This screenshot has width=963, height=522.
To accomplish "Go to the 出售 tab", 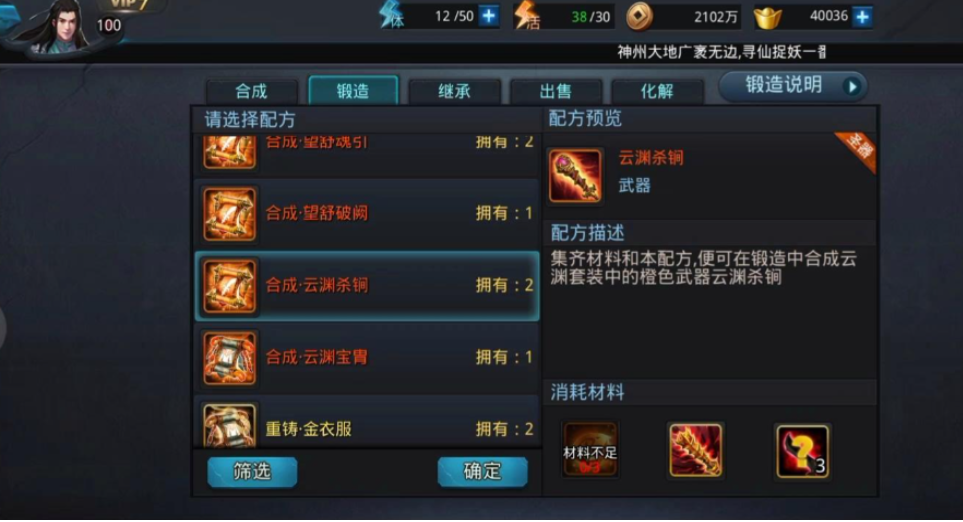I will pos(555,92).
